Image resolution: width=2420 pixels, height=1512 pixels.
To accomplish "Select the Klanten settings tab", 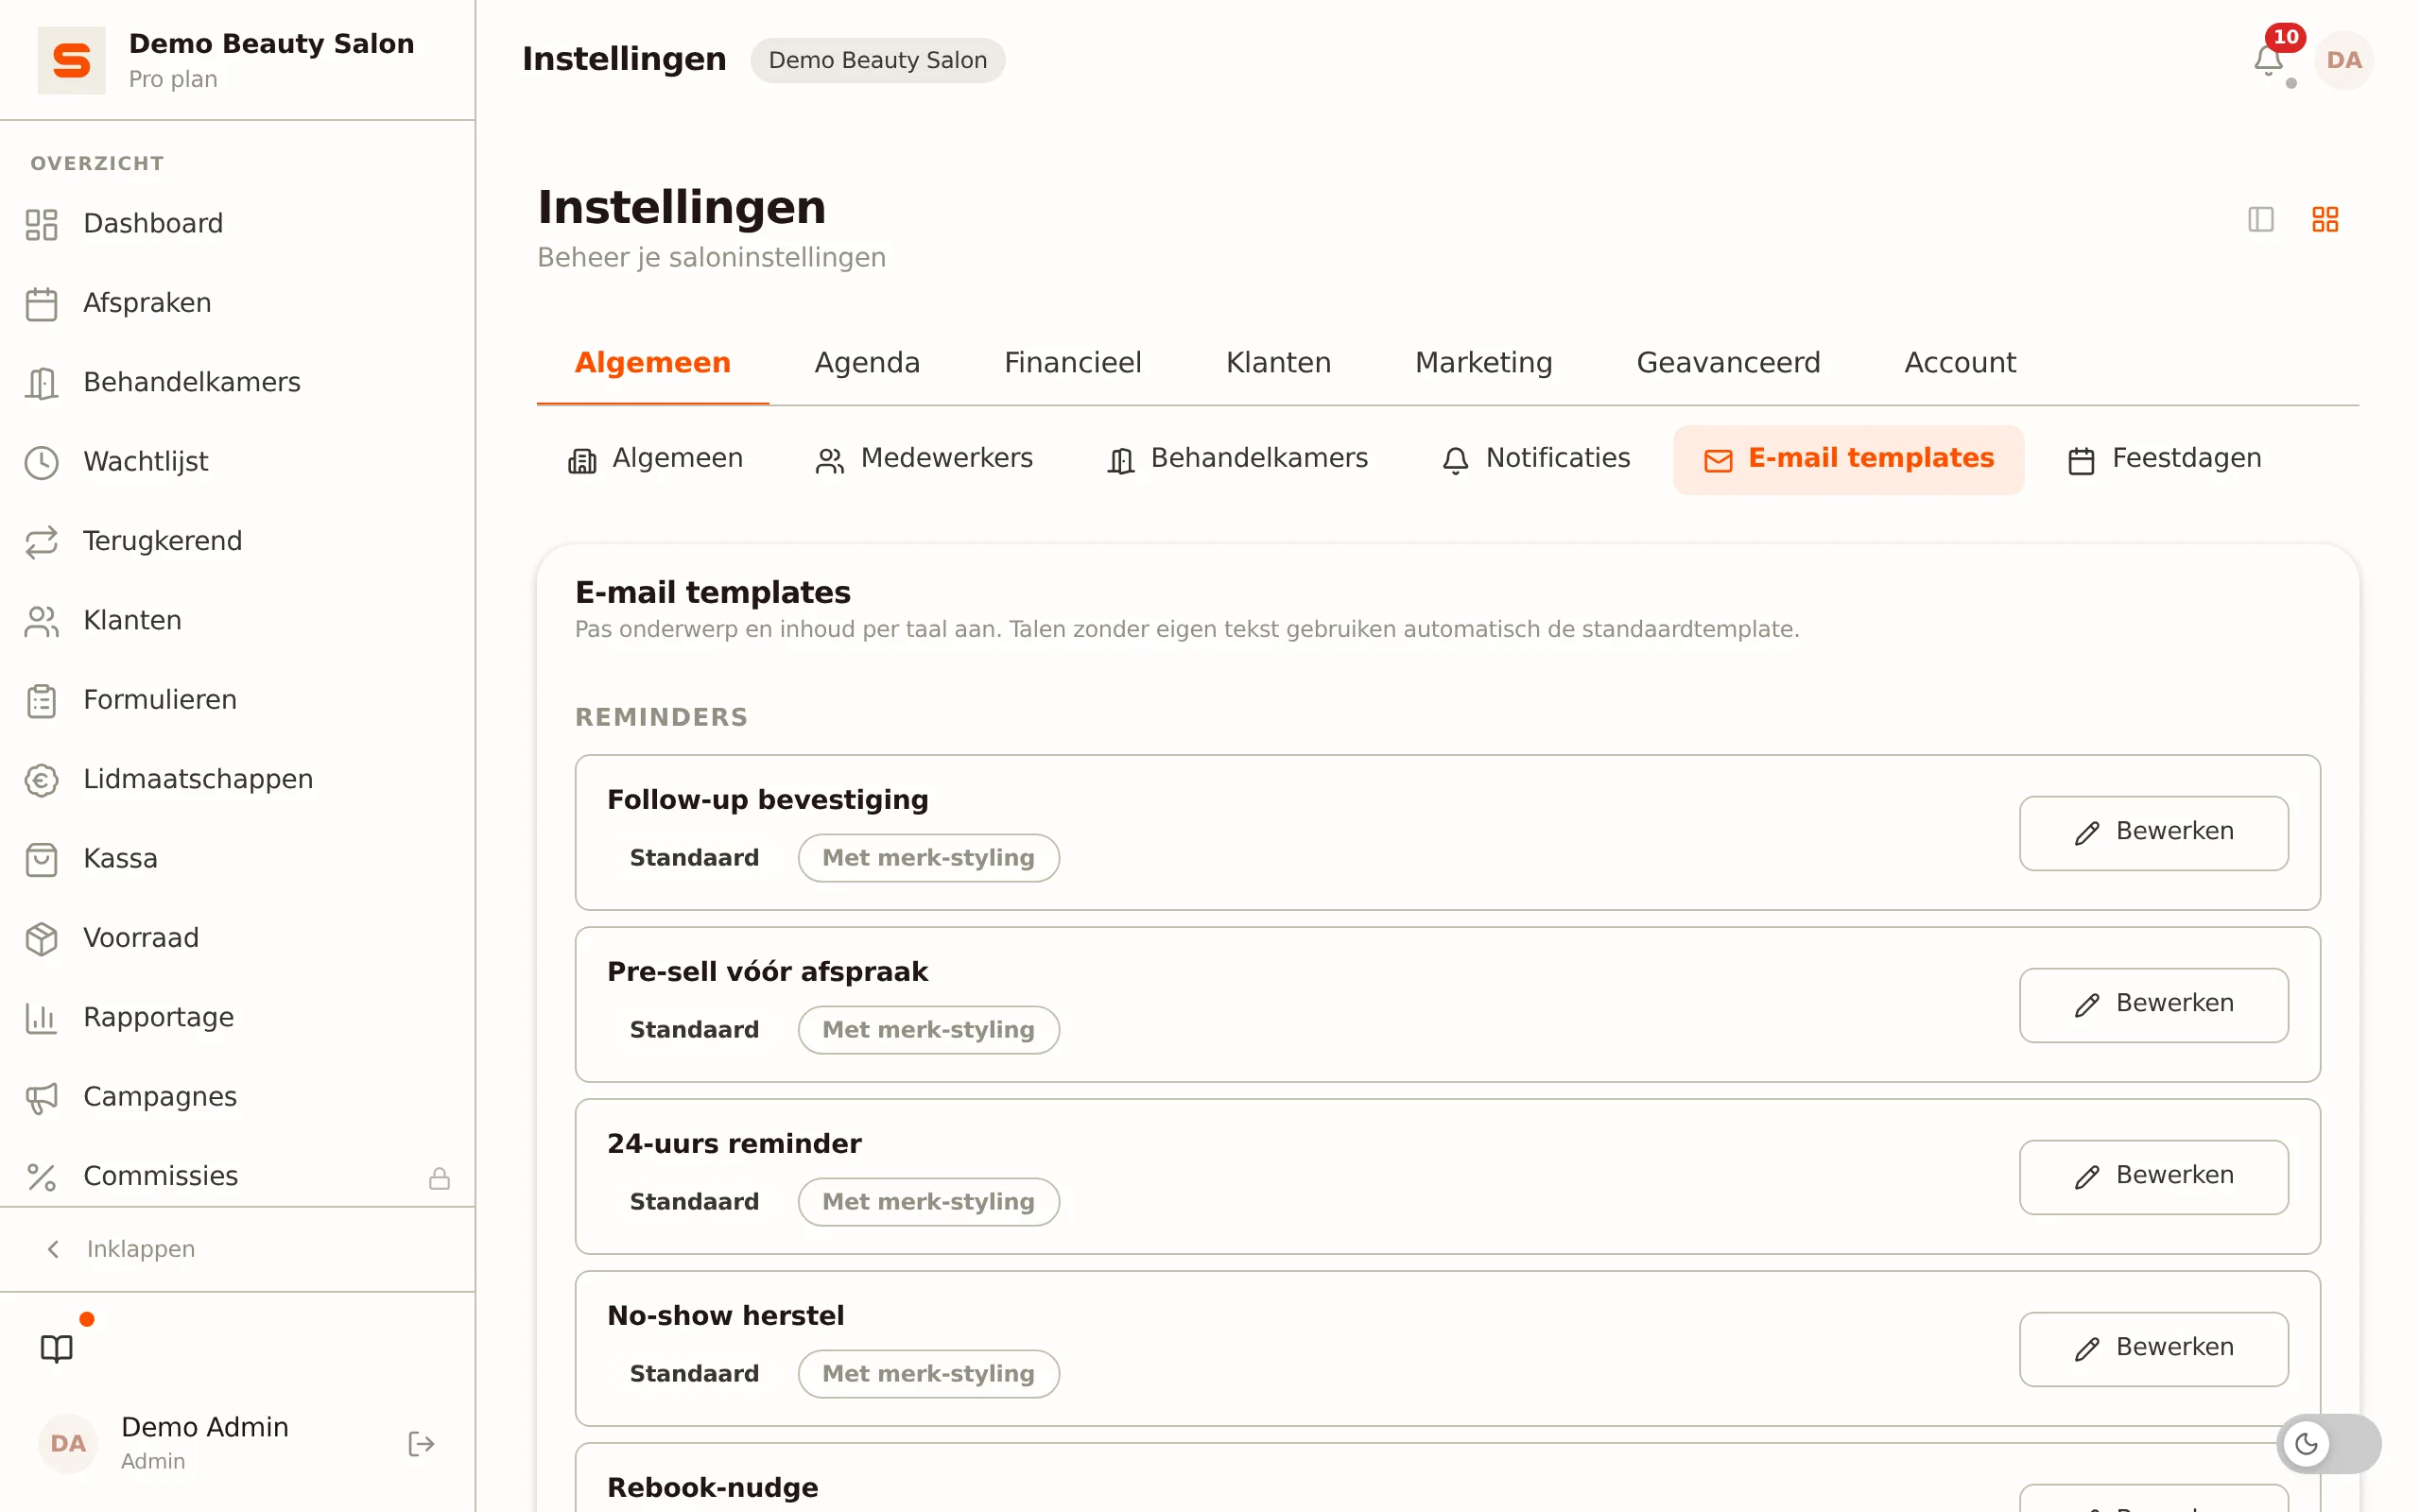I will point(1278,362).
